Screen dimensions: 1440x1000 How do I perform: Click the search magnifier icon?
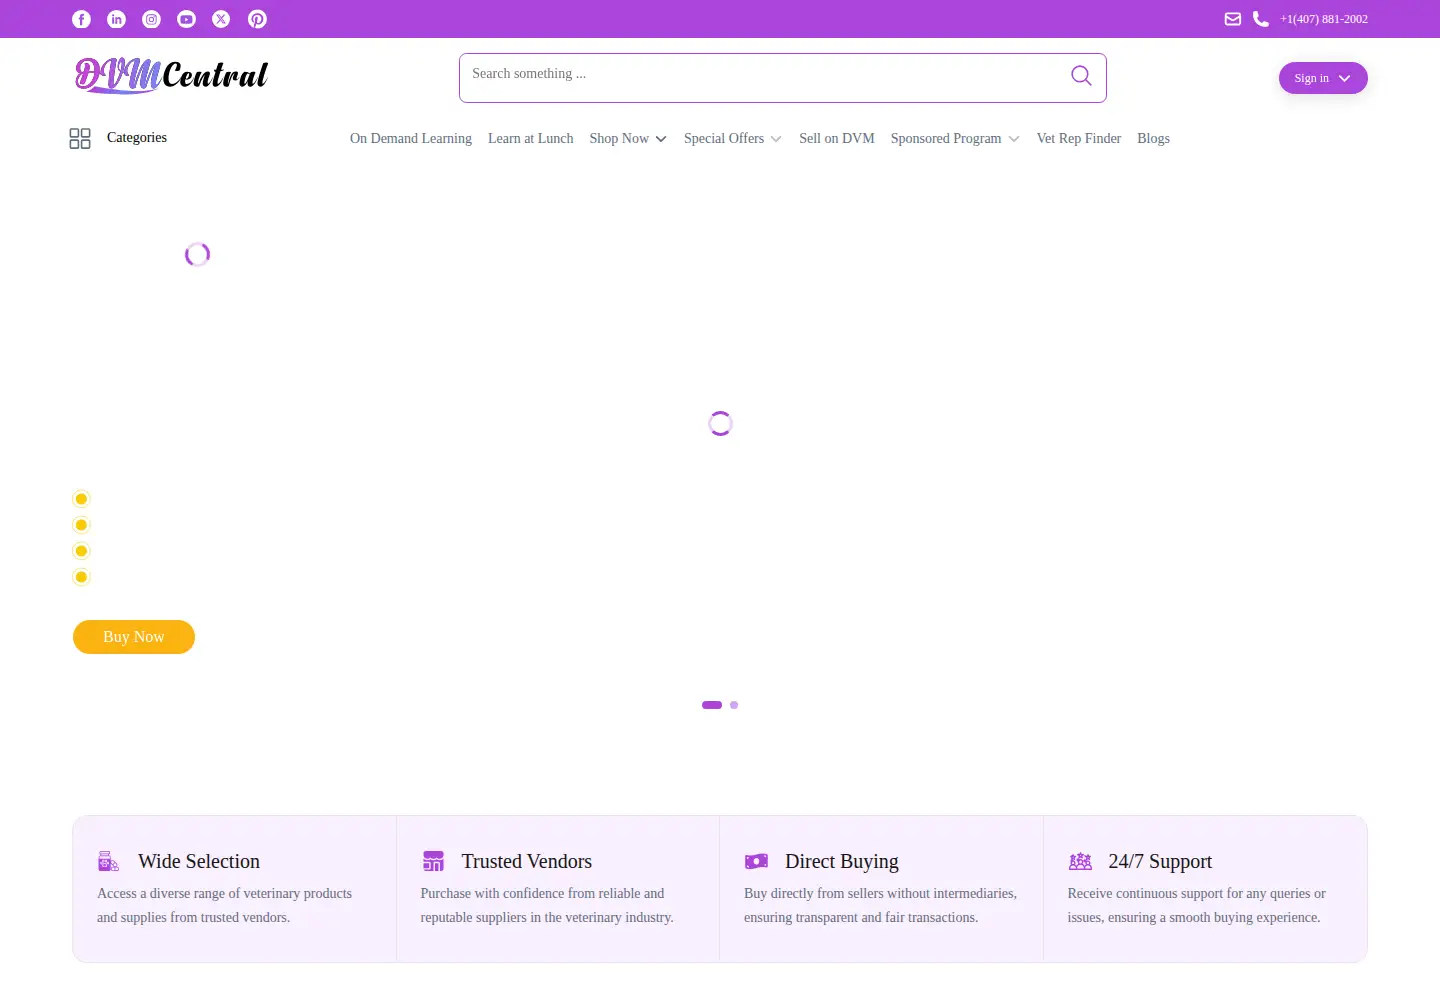click(1081, 75)
